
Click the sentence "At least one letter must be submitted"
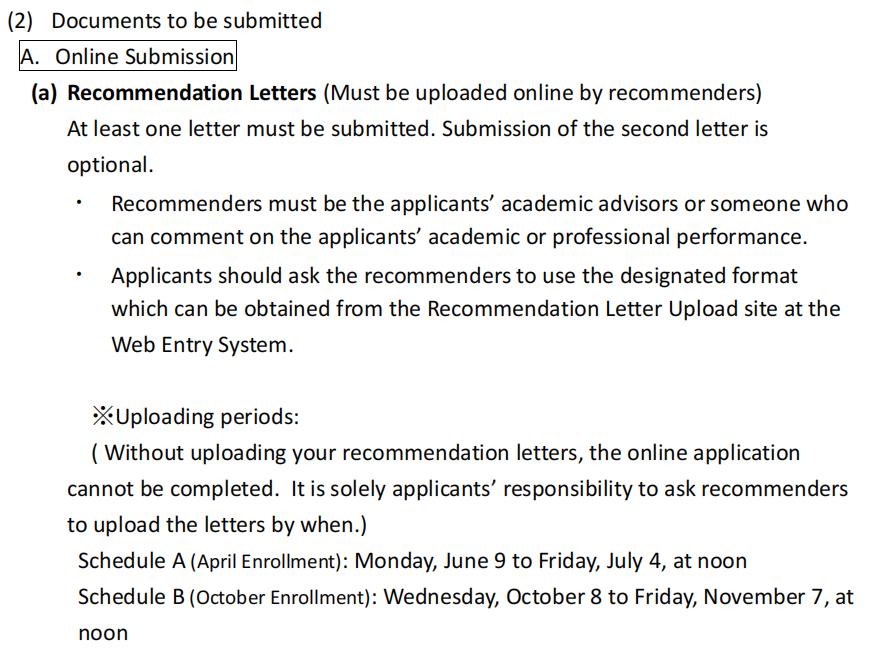(x=250, y=129)
